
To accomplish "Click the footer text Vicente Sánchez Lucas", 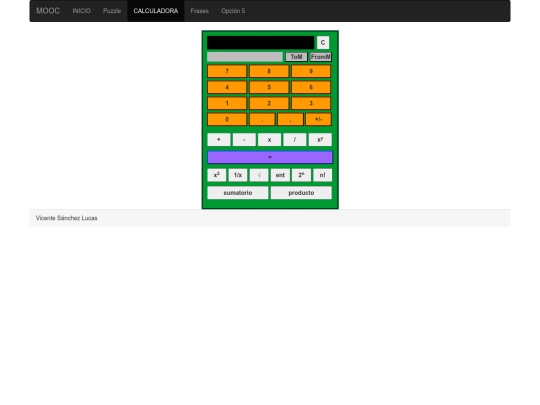I will pyautogui.click(x=66, y=218).
